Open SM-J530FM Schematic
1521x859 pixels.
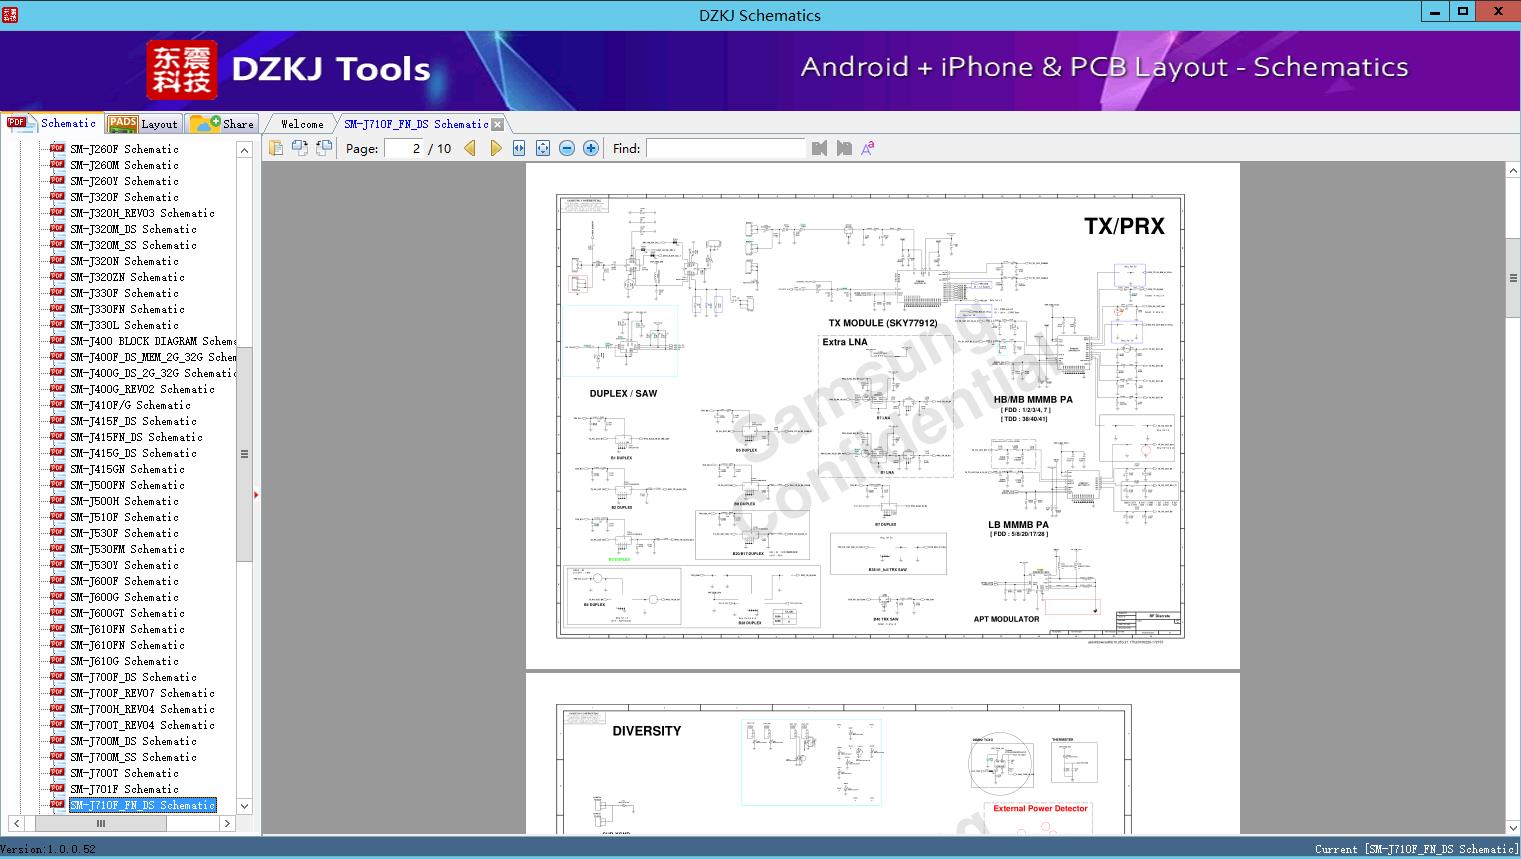(x=127, y=549)
